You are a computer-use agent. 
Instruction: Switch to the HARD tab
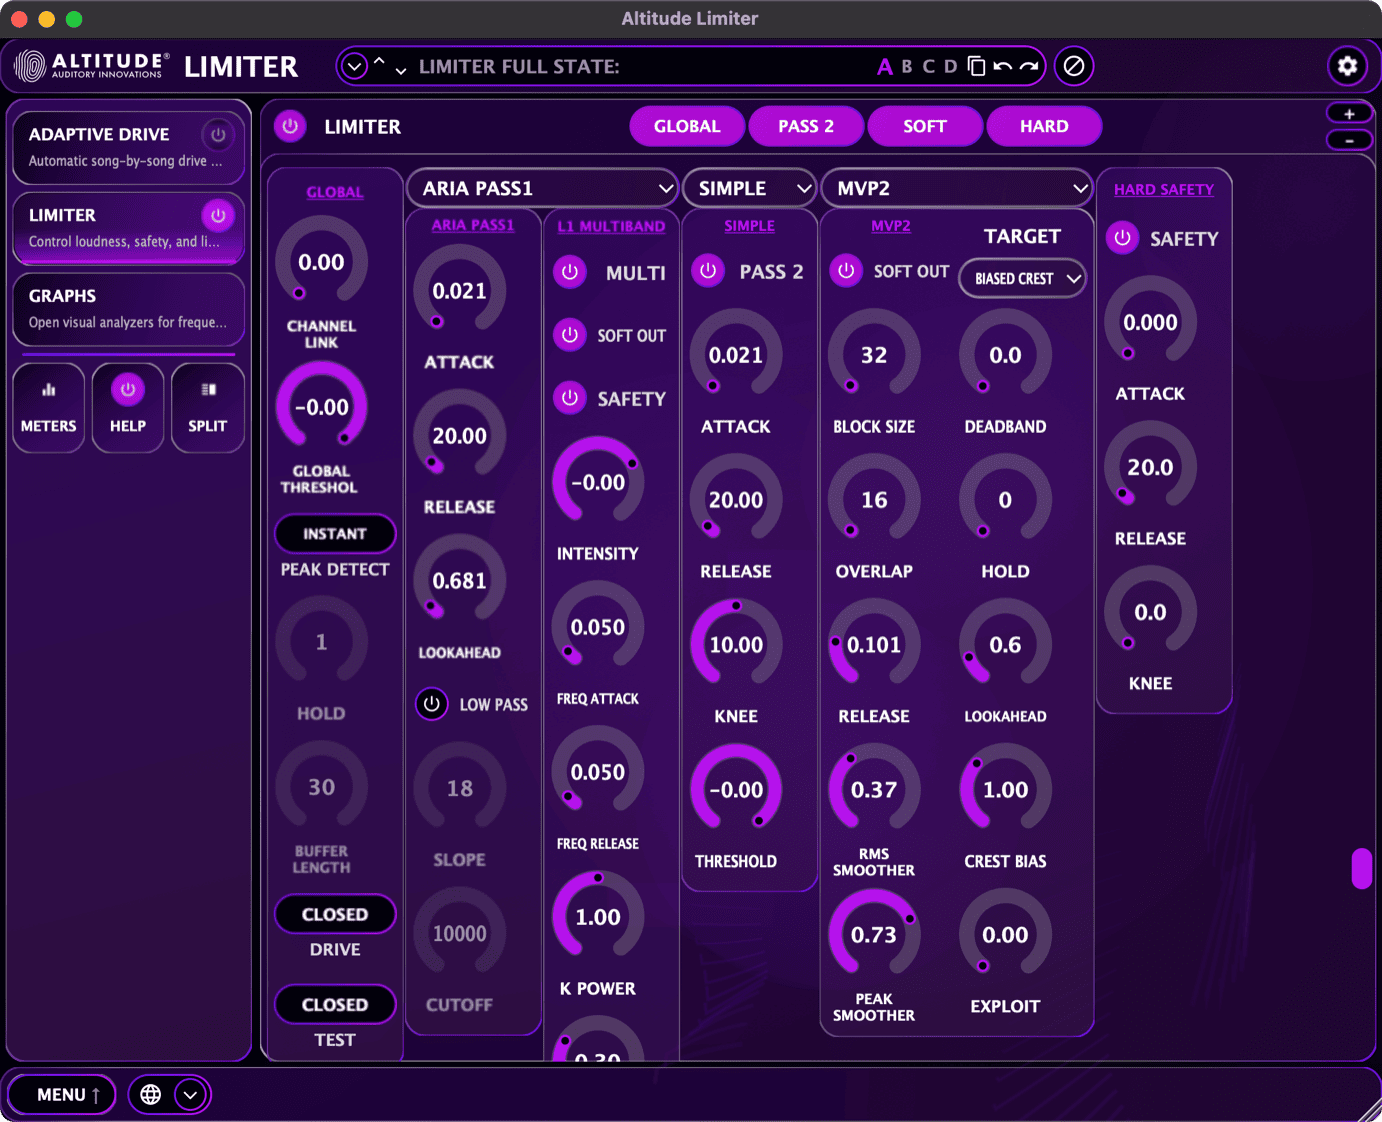[x=1044, y=126]
